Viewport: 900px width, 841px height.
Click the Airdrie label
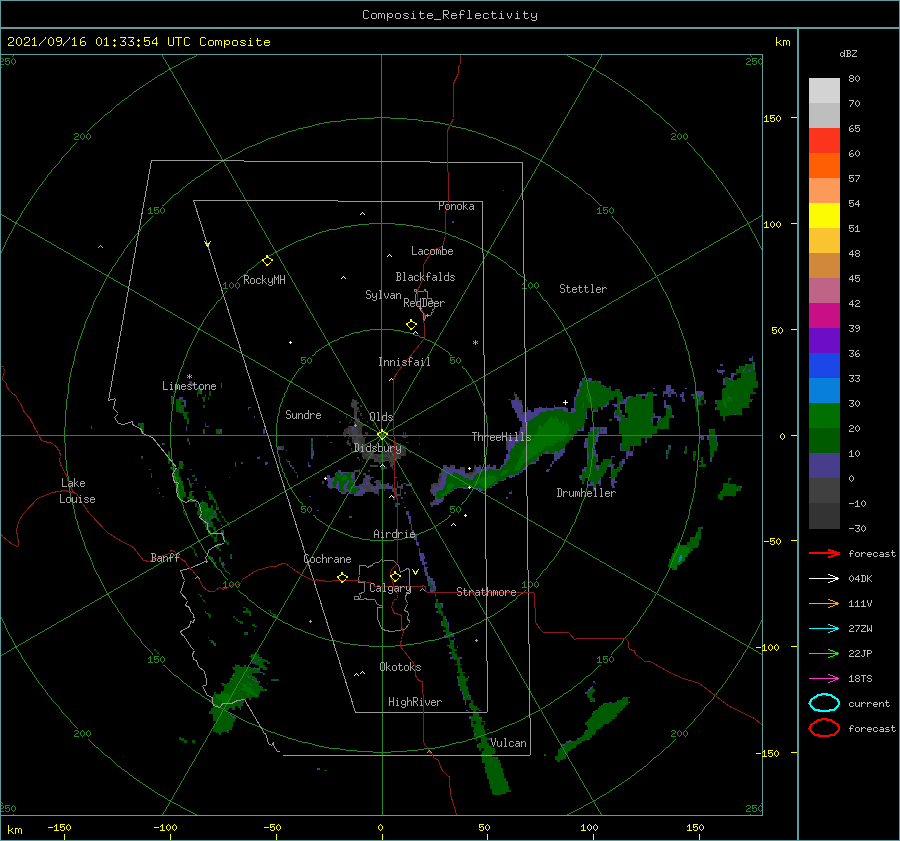[394, 534]
